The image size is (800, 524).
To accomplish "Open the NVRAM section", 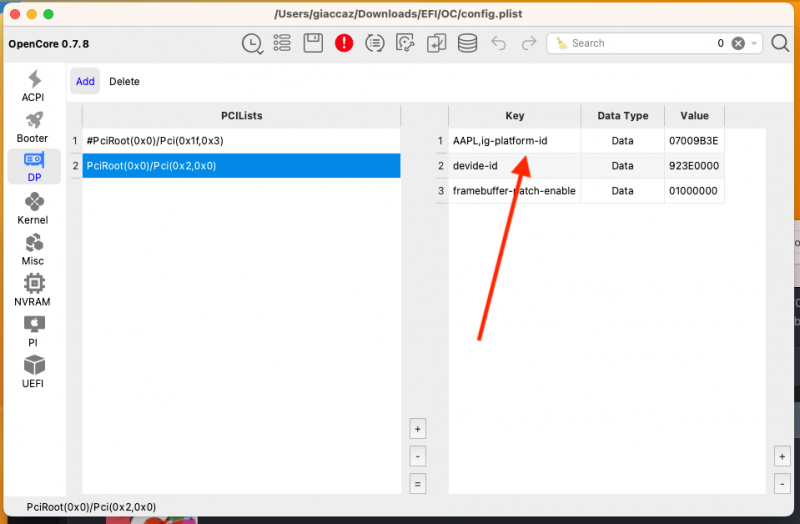I will click(x=33, y=290).
